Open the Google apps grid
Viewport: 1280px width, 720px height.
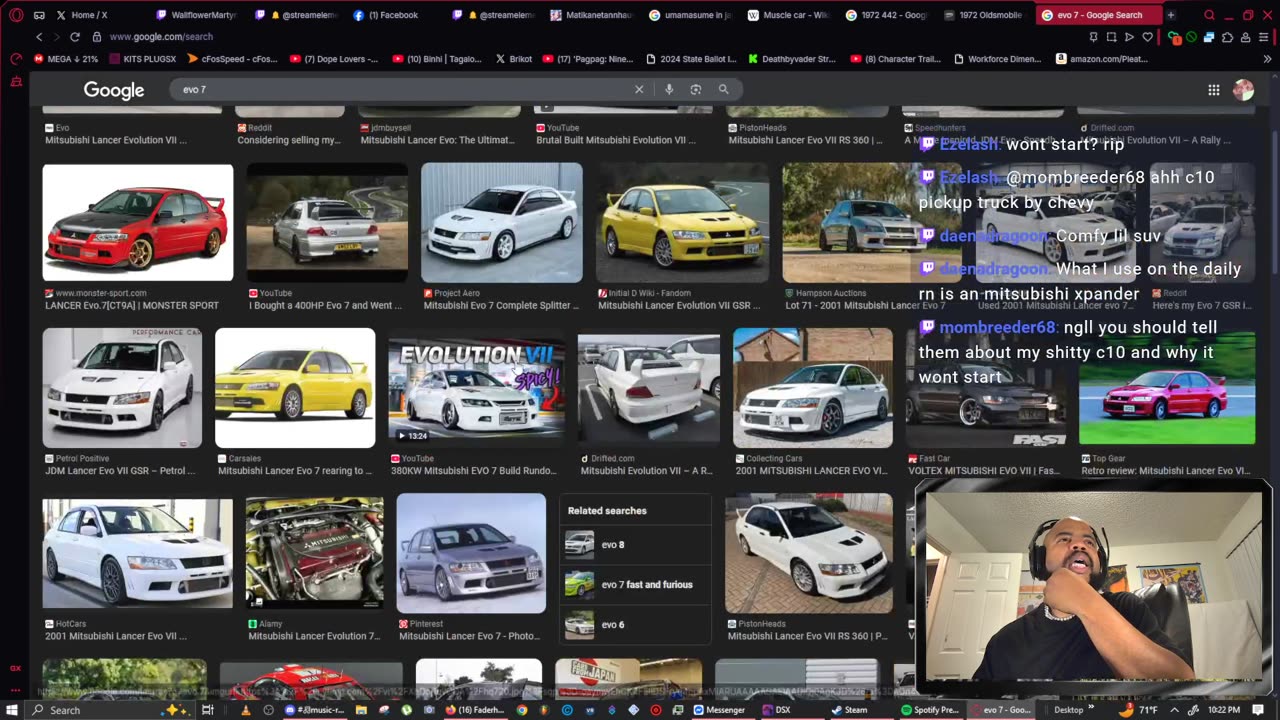tap(1213, 90)
